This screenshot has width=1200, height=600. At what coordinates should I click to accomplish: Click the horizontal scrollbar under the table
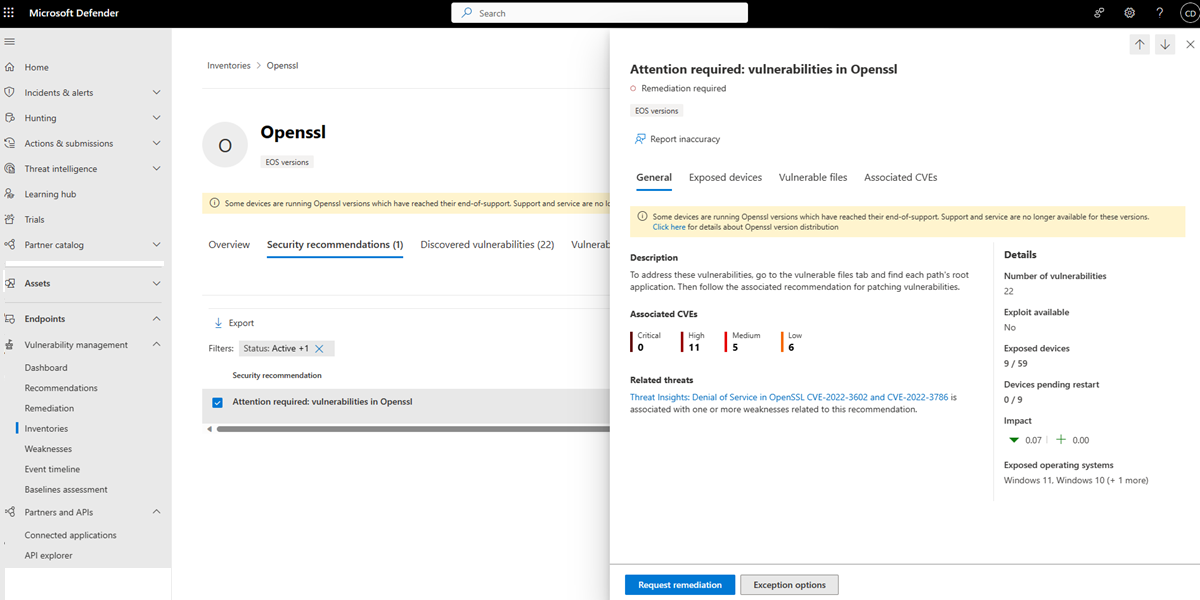[412, 429]
